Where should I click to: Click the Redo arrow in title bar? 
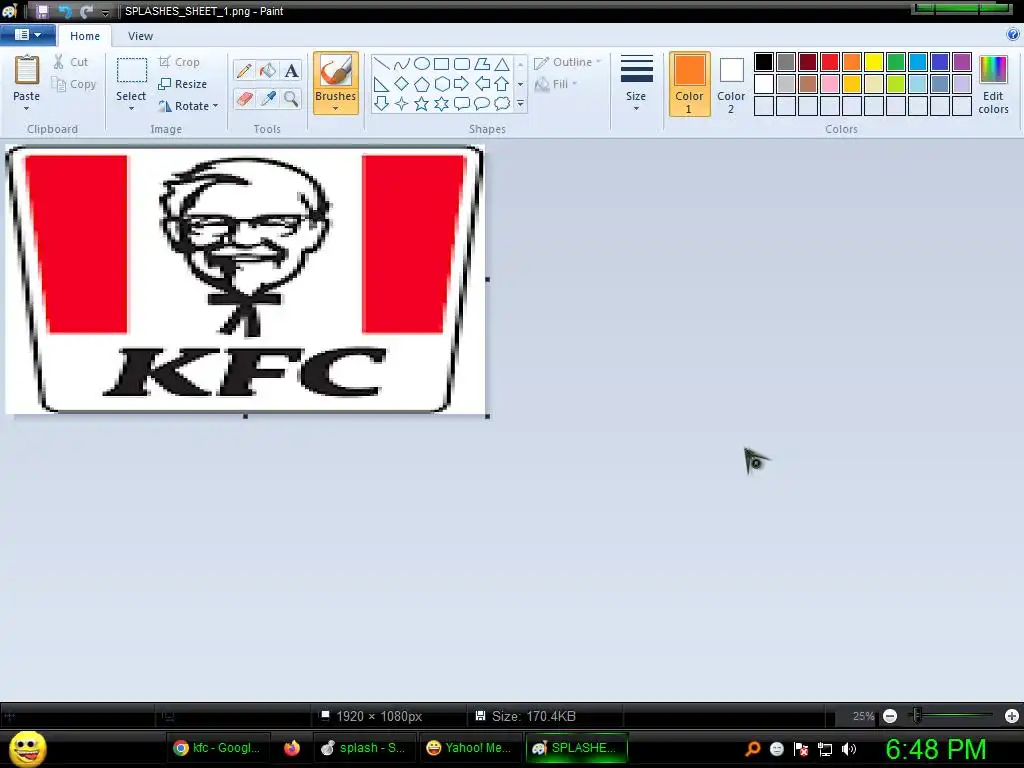pos(86,11)
